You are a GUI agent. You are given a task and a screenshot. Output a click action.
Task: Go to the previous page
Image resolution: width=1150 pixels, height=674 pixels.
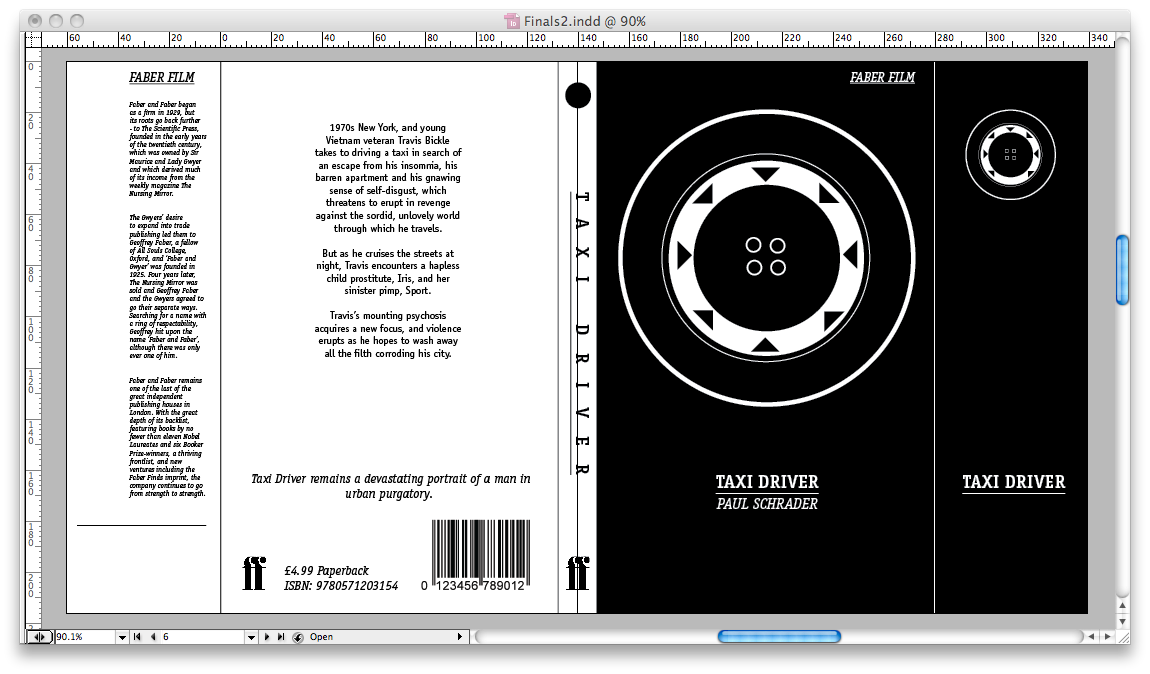point(153,637)
